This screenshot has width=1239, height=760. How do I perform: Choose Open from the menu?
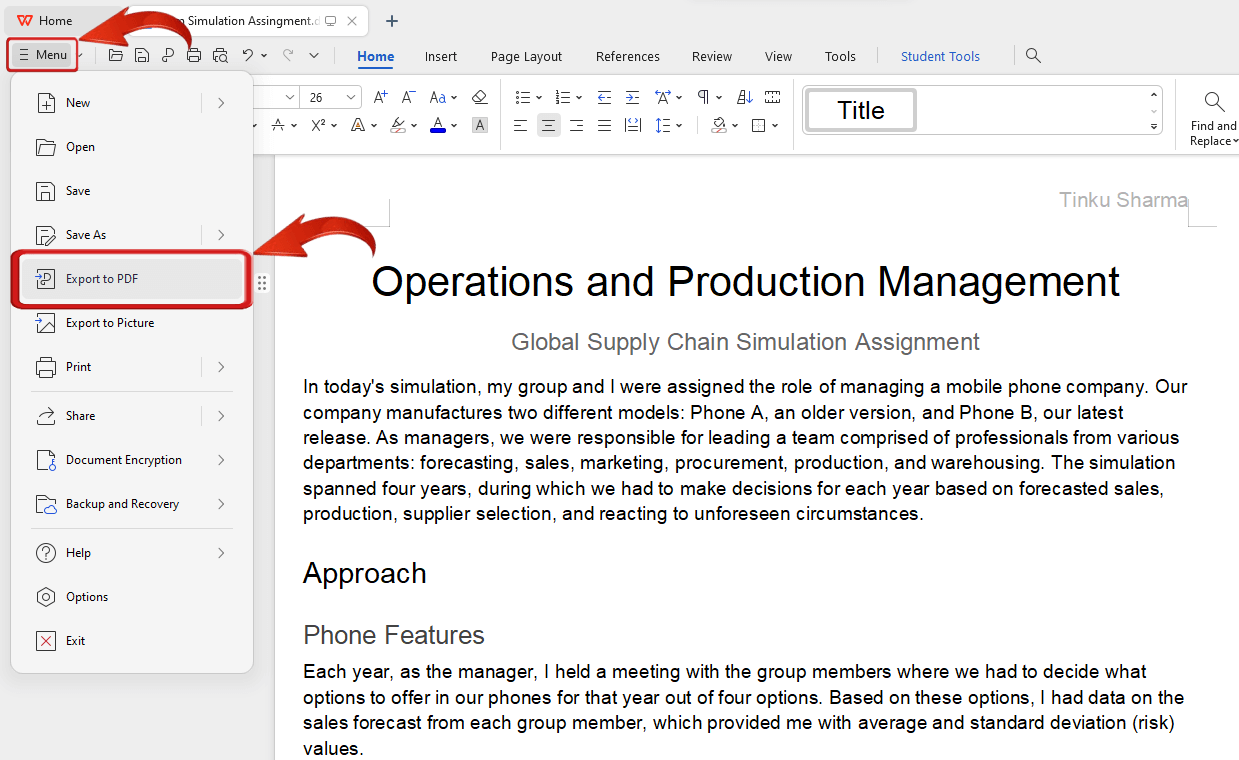coord(132,147)
